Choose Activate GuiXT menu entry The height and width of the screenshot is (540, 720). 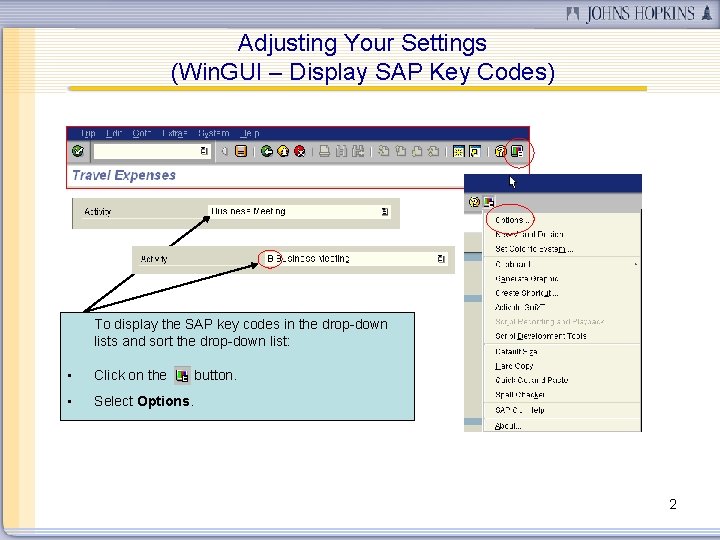520,307
